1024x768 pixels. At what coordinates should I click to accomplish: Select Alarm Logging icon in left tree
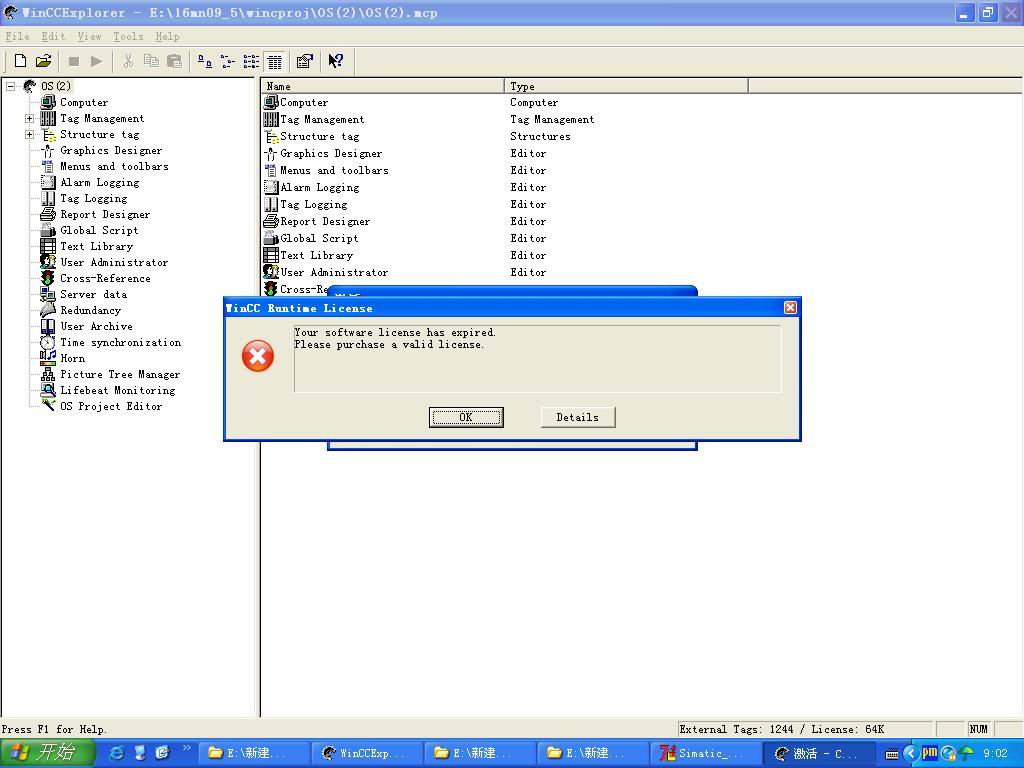[48, 182]
